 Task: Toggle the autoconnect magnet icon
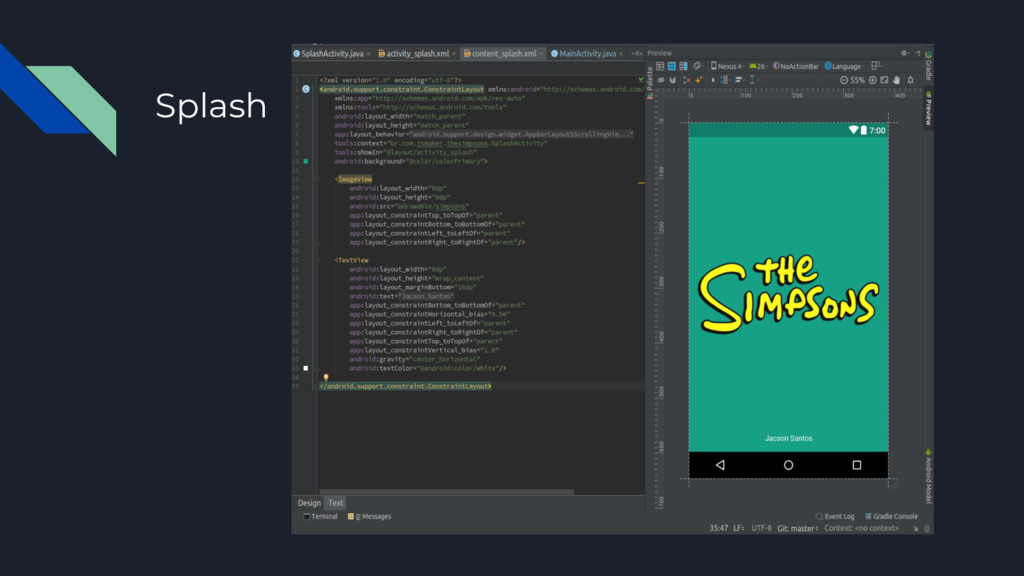click(673, 80)
